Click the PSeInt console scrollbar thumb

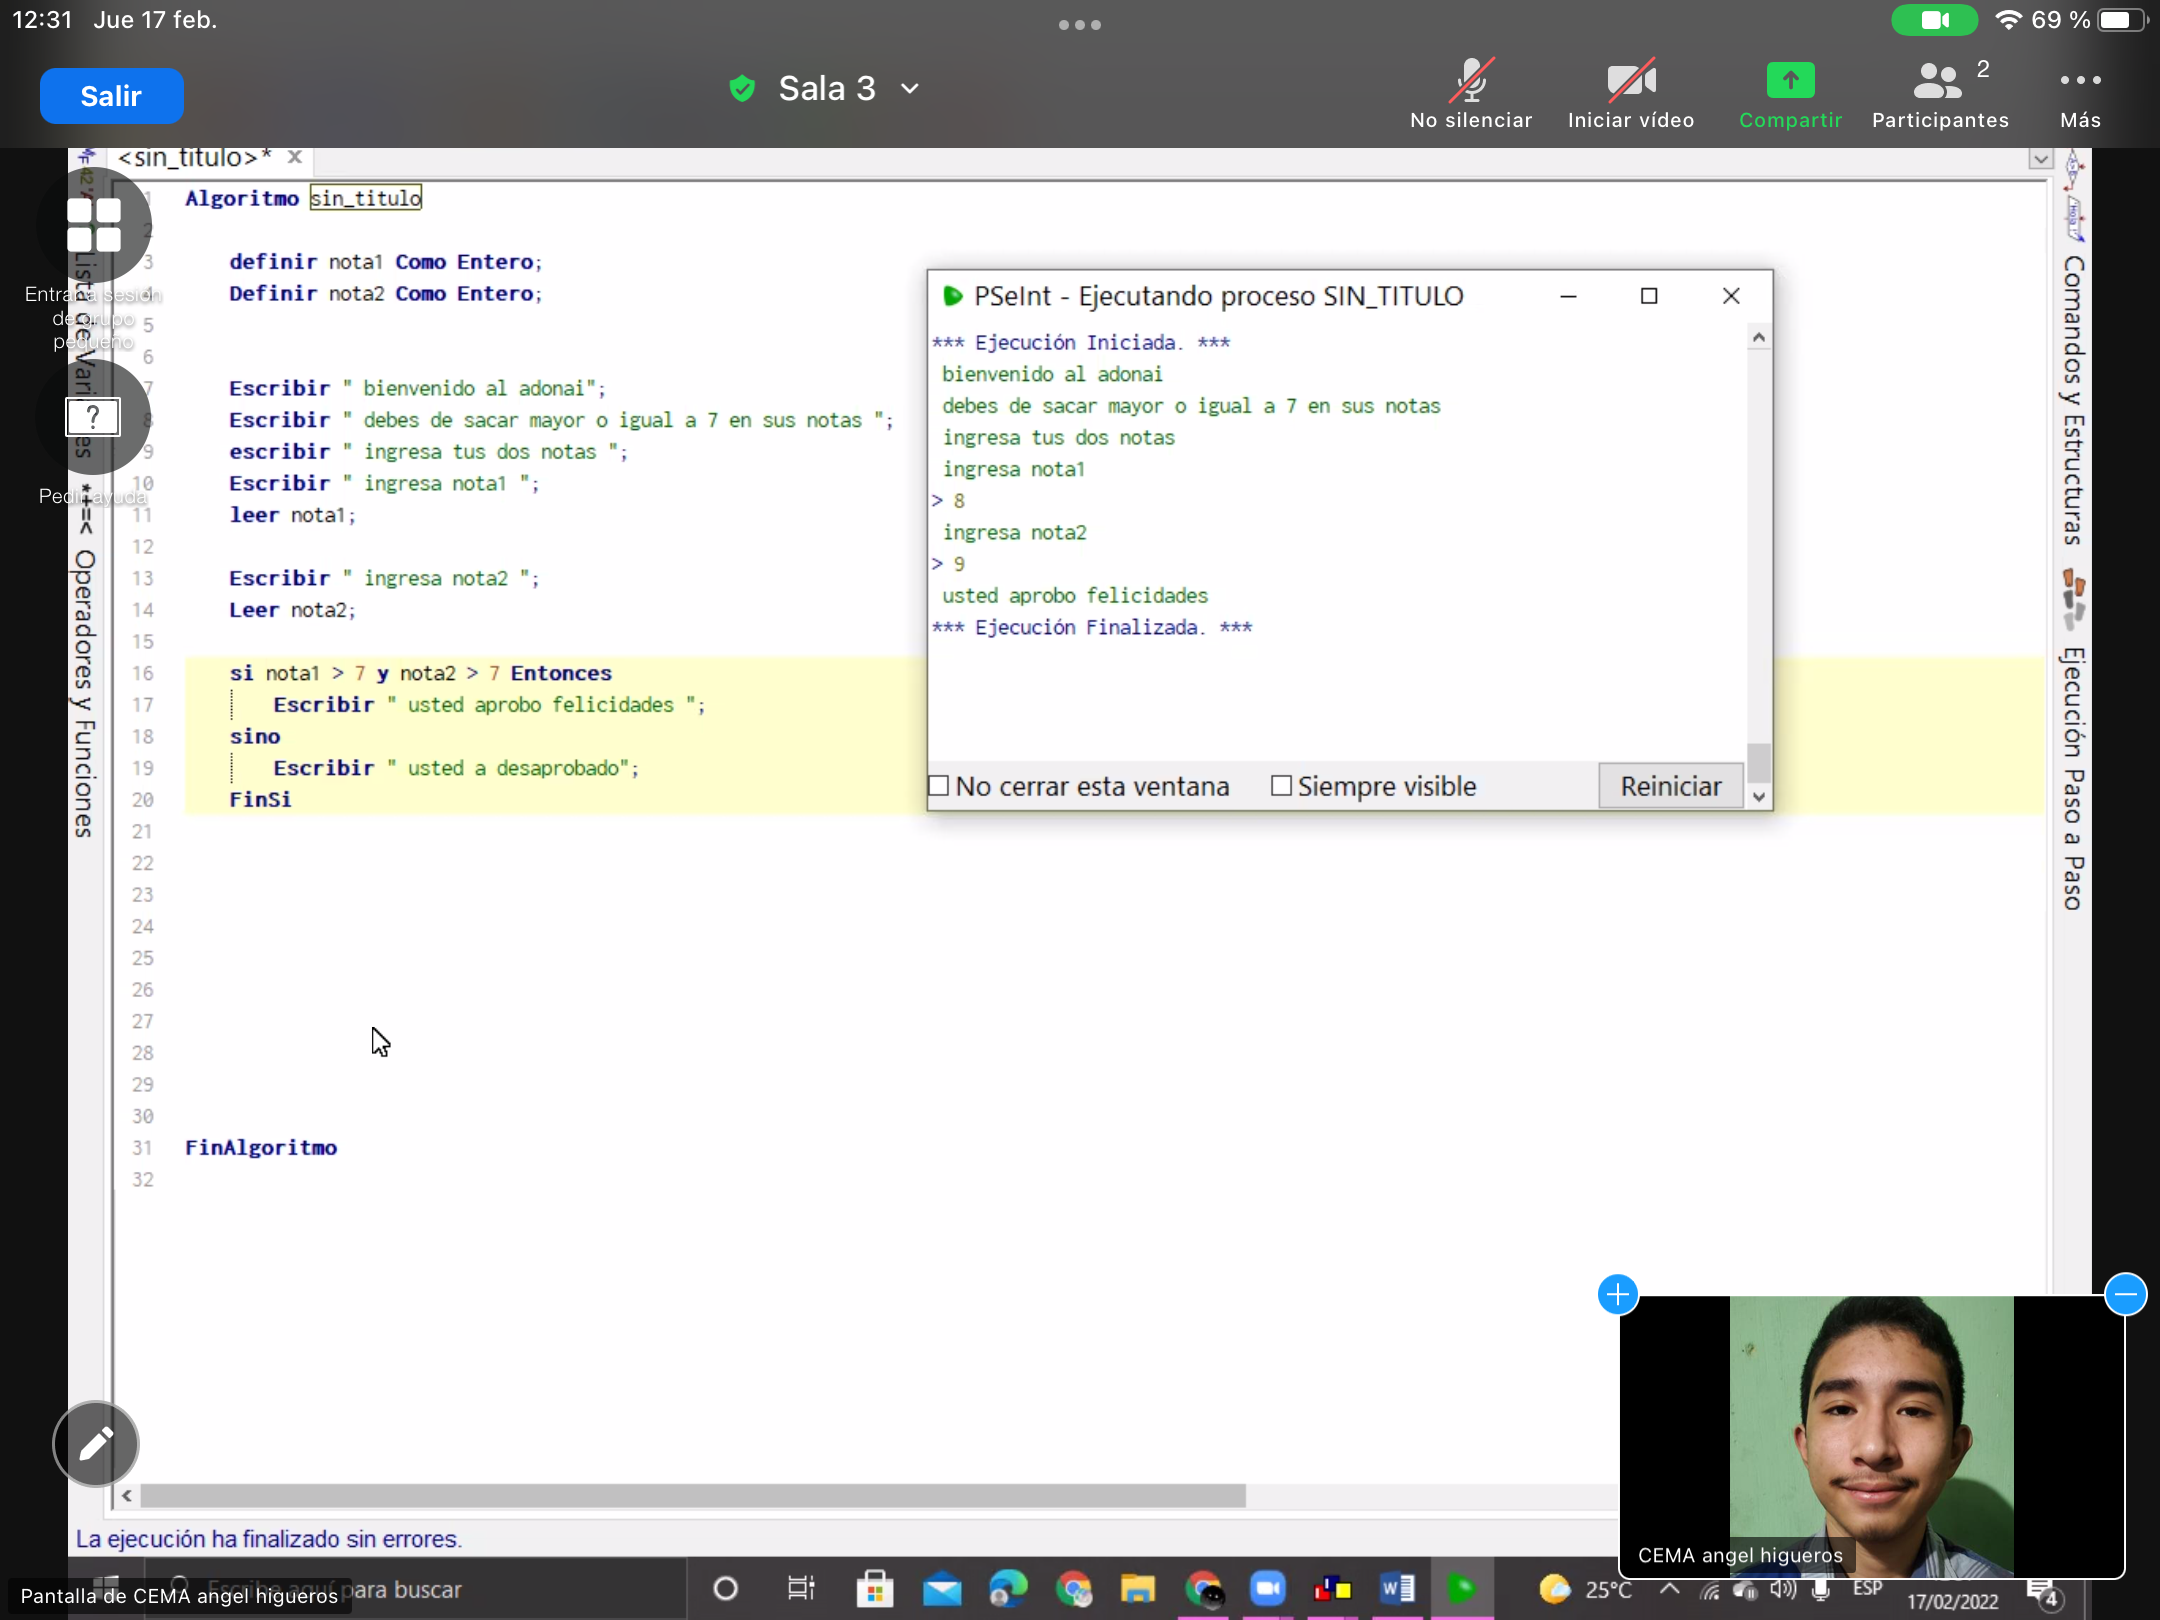(1759, 762)
